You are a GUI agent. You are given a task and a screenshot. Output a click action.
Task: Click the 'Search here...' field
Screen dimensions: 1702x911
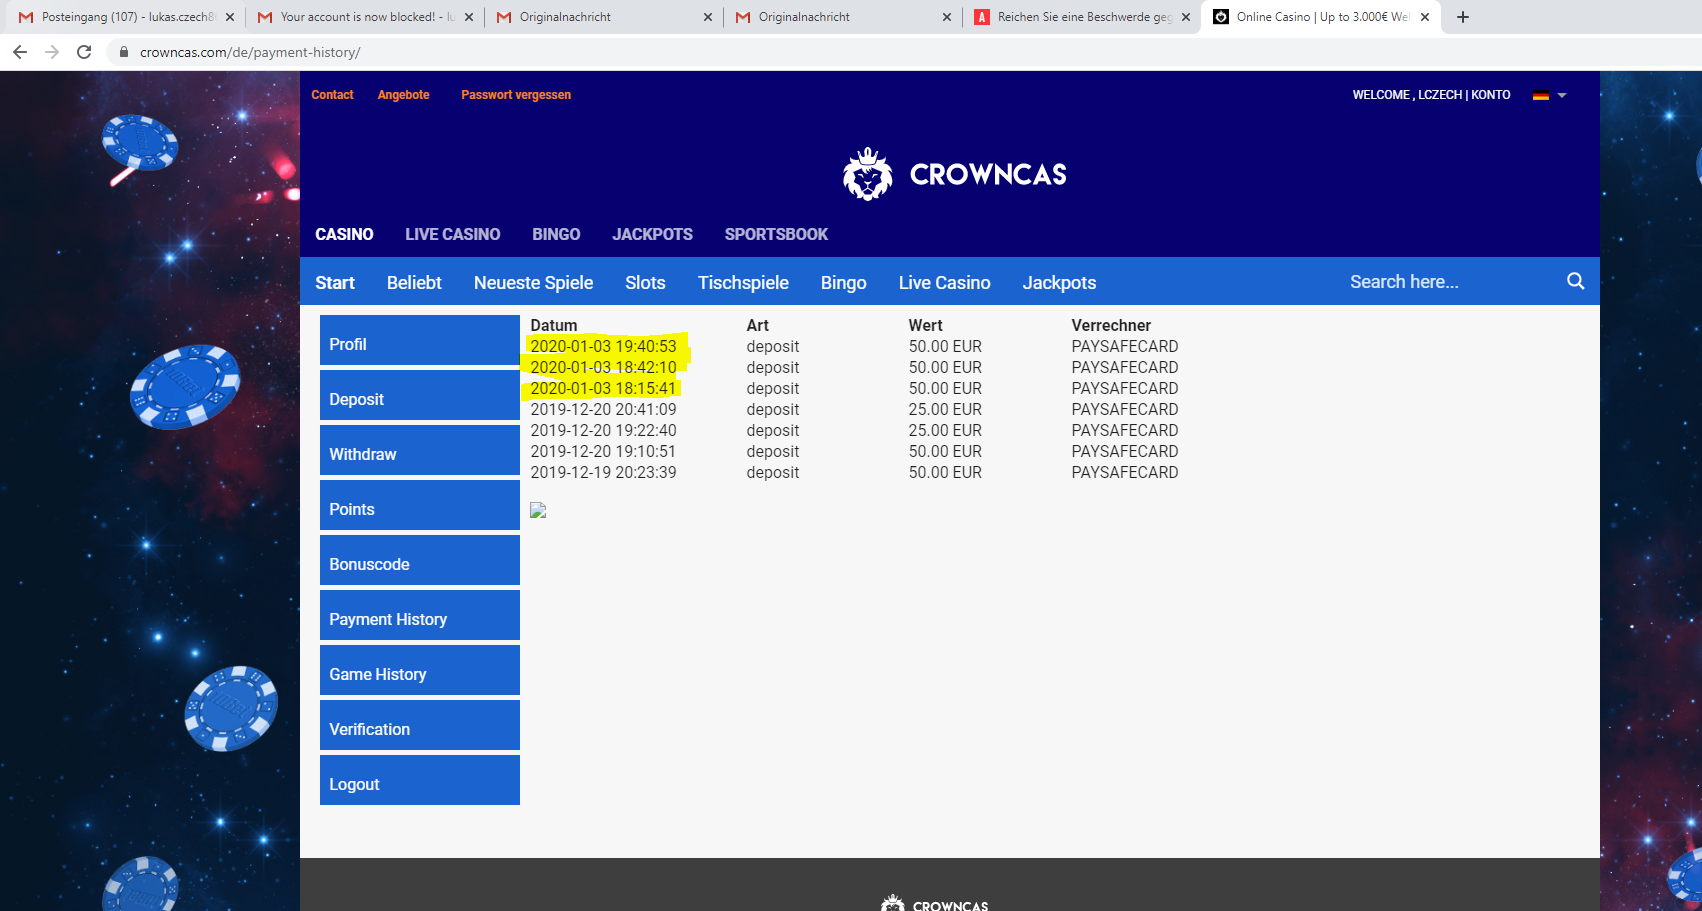tap(1450, 282)
